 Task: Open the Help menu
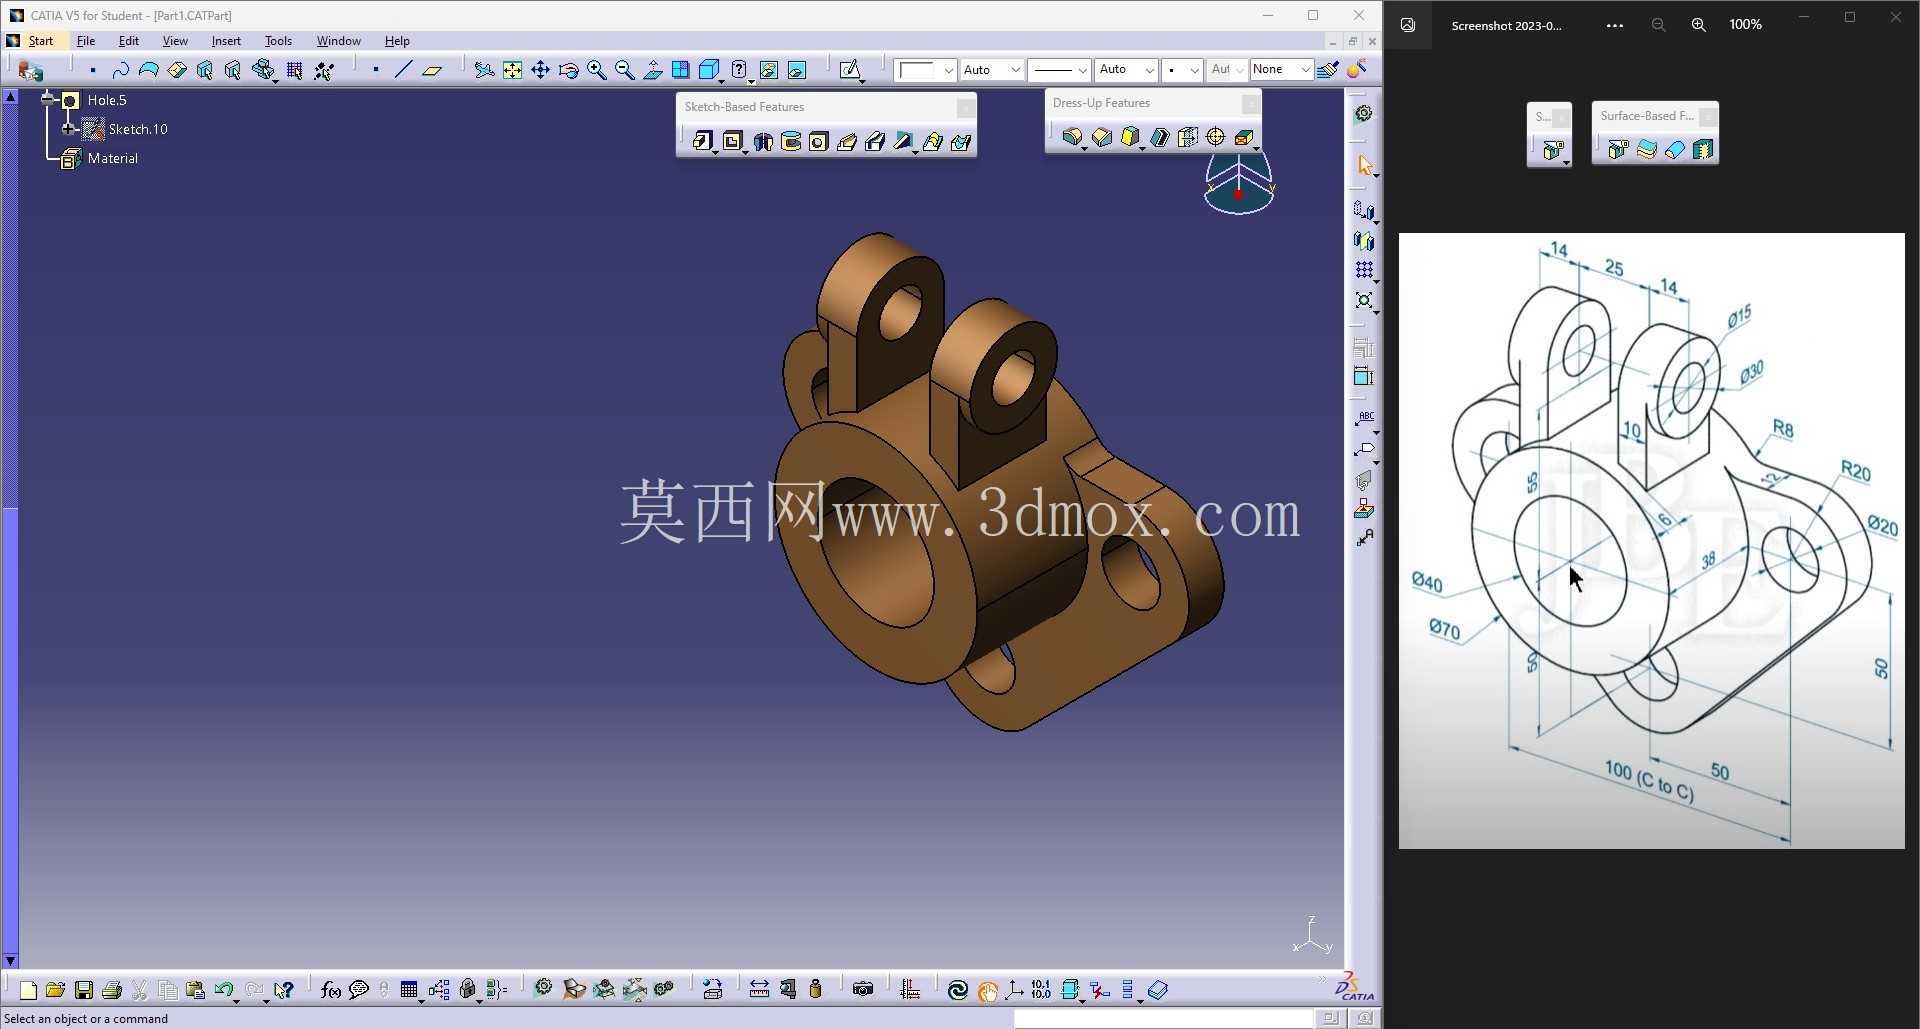pos(397,41)
